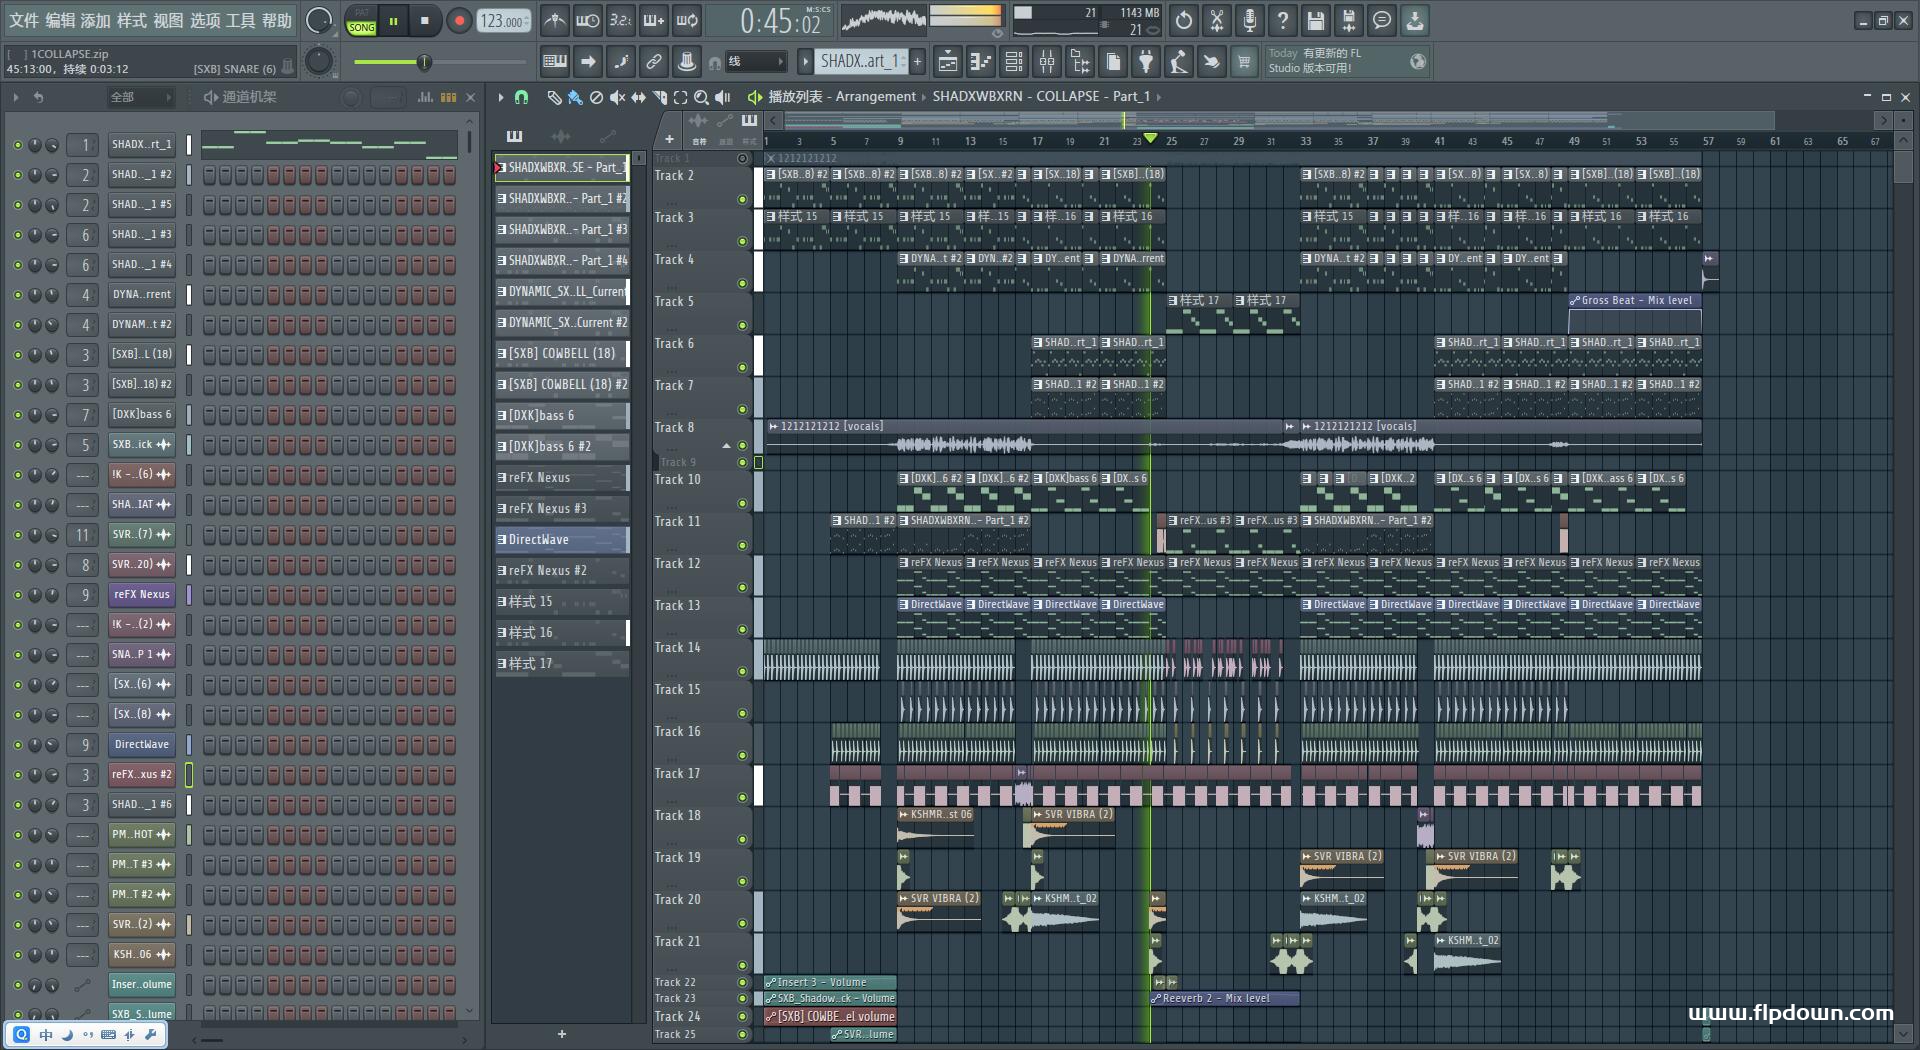Click the shopping cart store icon

[x=1244, y=62]
